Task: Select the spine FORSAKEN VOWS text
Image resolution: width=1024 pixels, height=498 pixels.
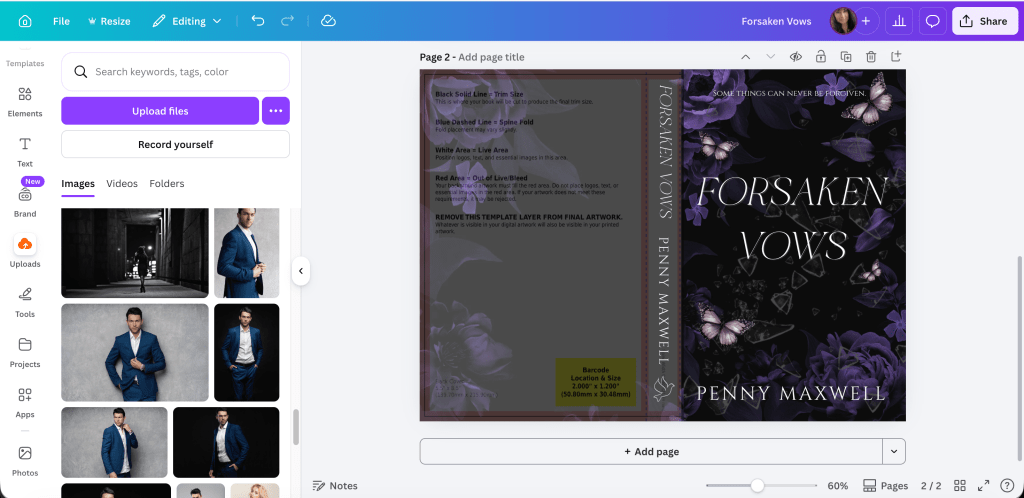Action: click(x=665, y=151)
